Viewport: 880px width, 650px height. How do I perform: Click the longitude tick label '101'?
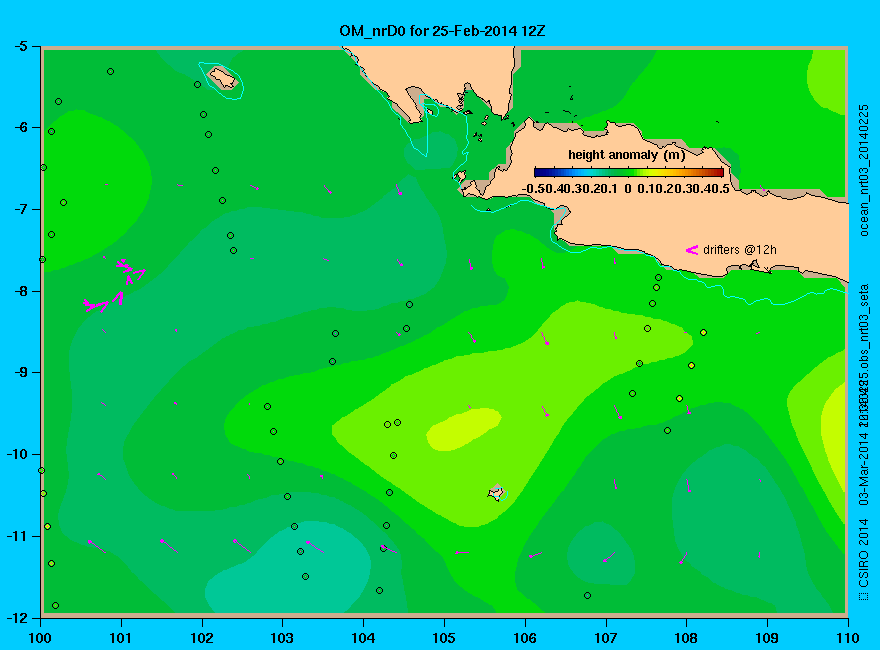[x=121, y=638]
